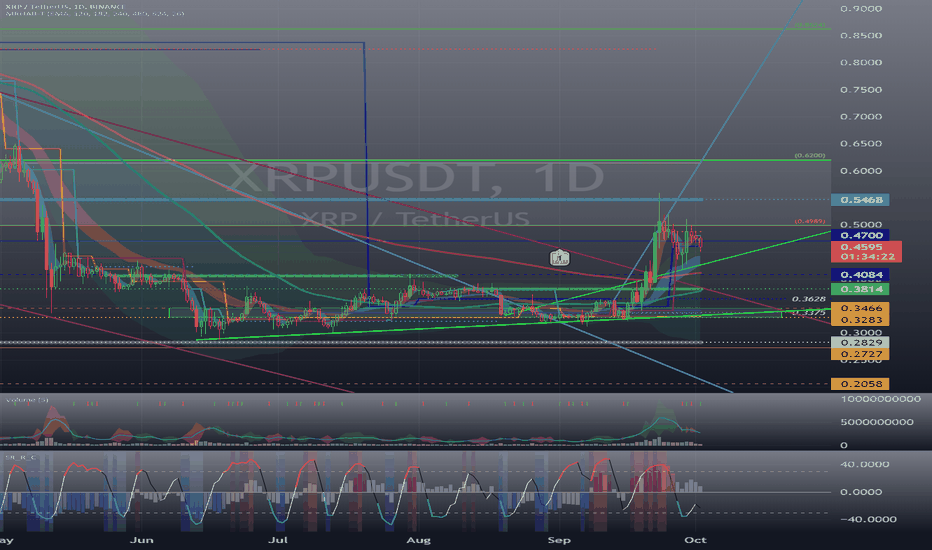
Task: Click the (0.6200) green level annotation
Action: pyautogui.click(x=810, y=155)
